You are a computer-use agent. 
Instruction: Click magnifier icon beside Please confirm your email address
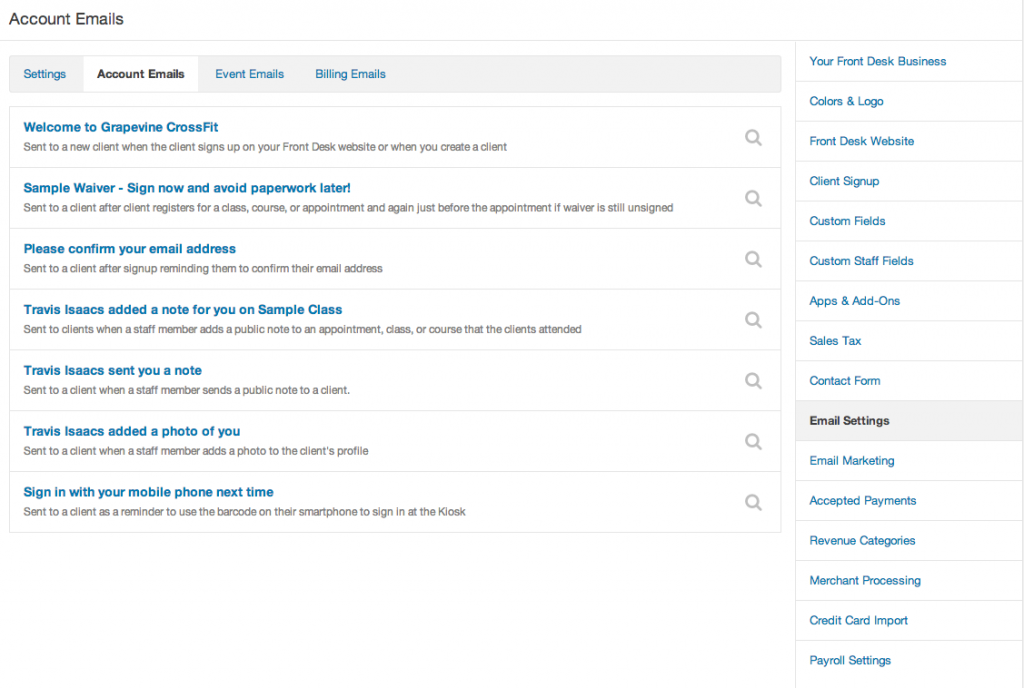(753, 259)
